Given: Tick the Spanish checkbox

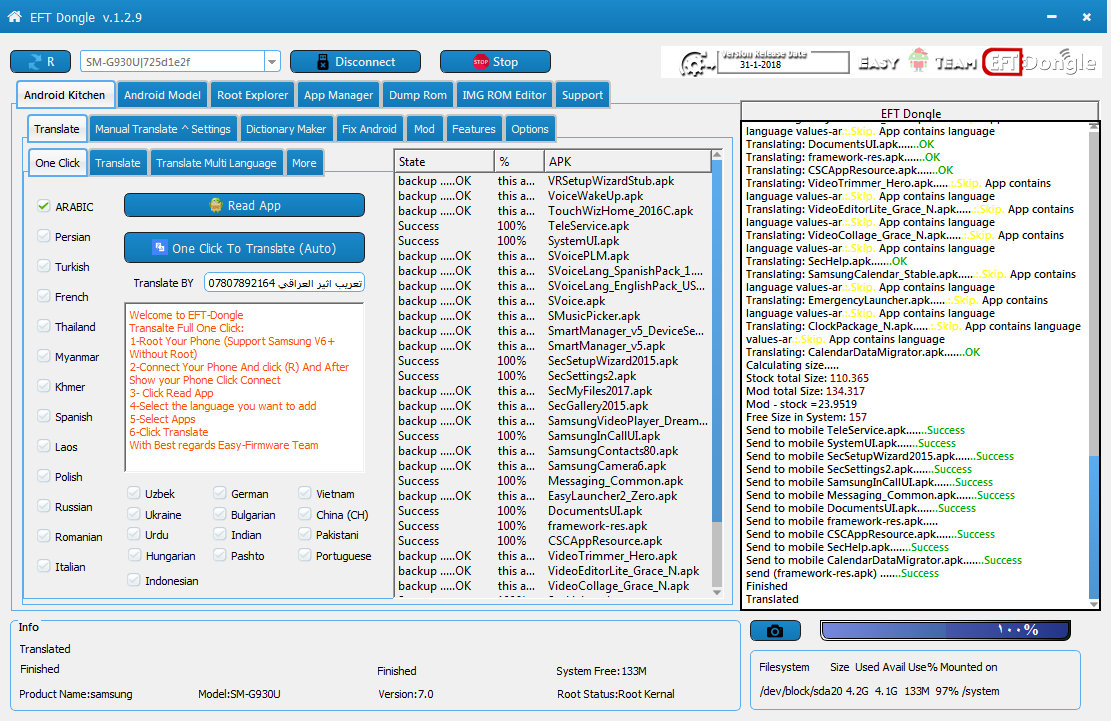Looking at the screenshot, I should [44, 416].
